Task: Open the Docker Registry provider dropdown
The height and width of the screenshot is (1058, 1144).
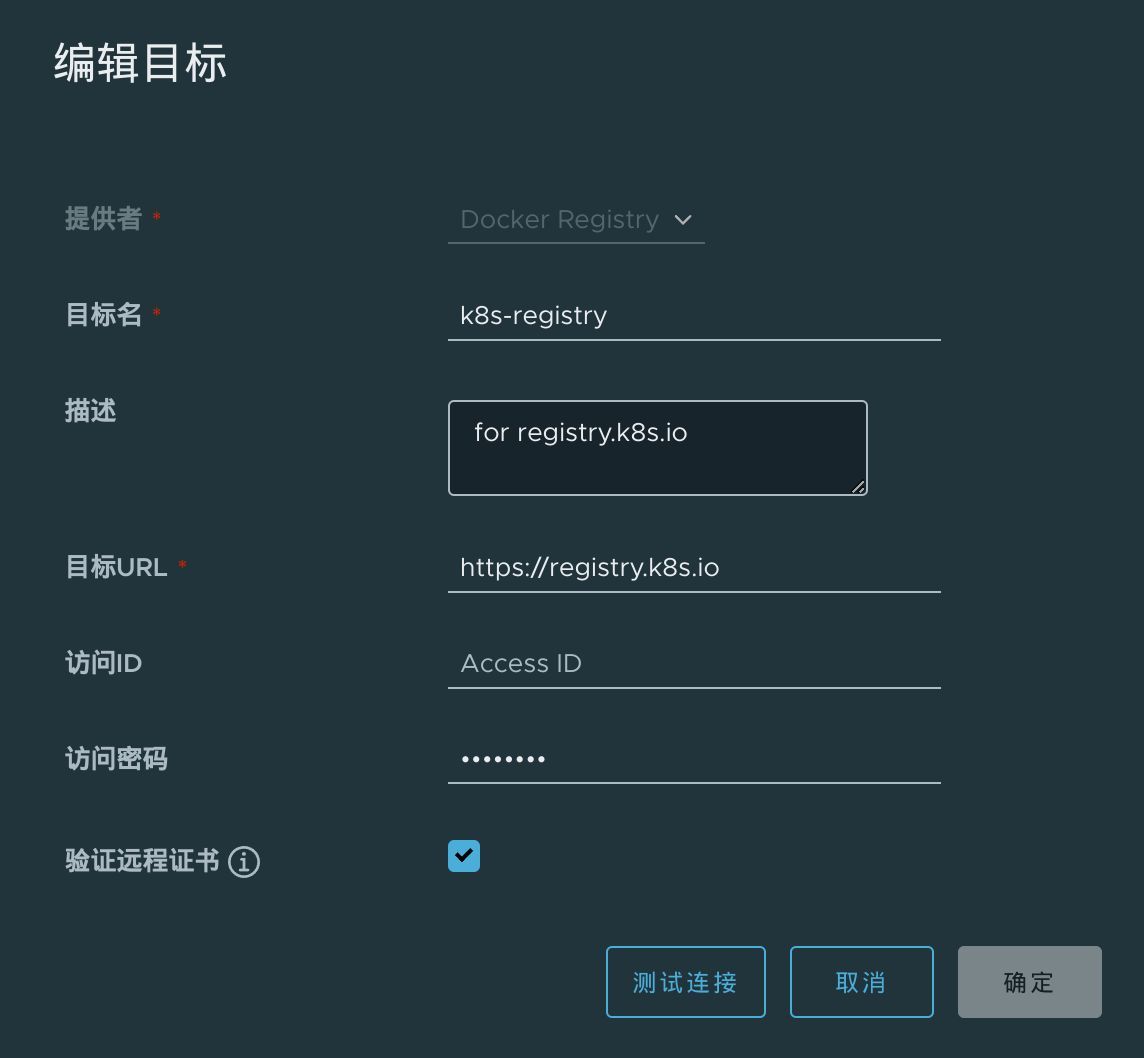Action: pyautogui.click(x=560, y=220)
